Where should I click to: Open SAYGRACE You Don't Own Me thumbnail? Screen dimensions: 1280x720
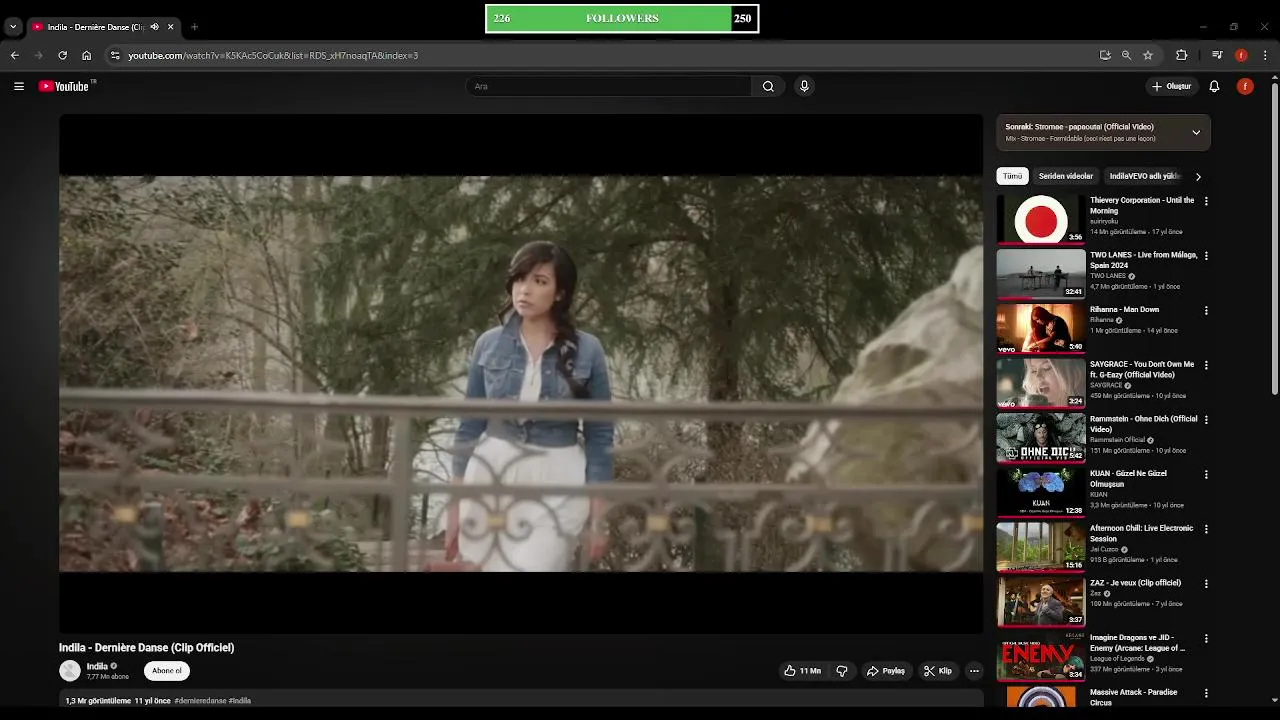click(x=1041, y=383)
